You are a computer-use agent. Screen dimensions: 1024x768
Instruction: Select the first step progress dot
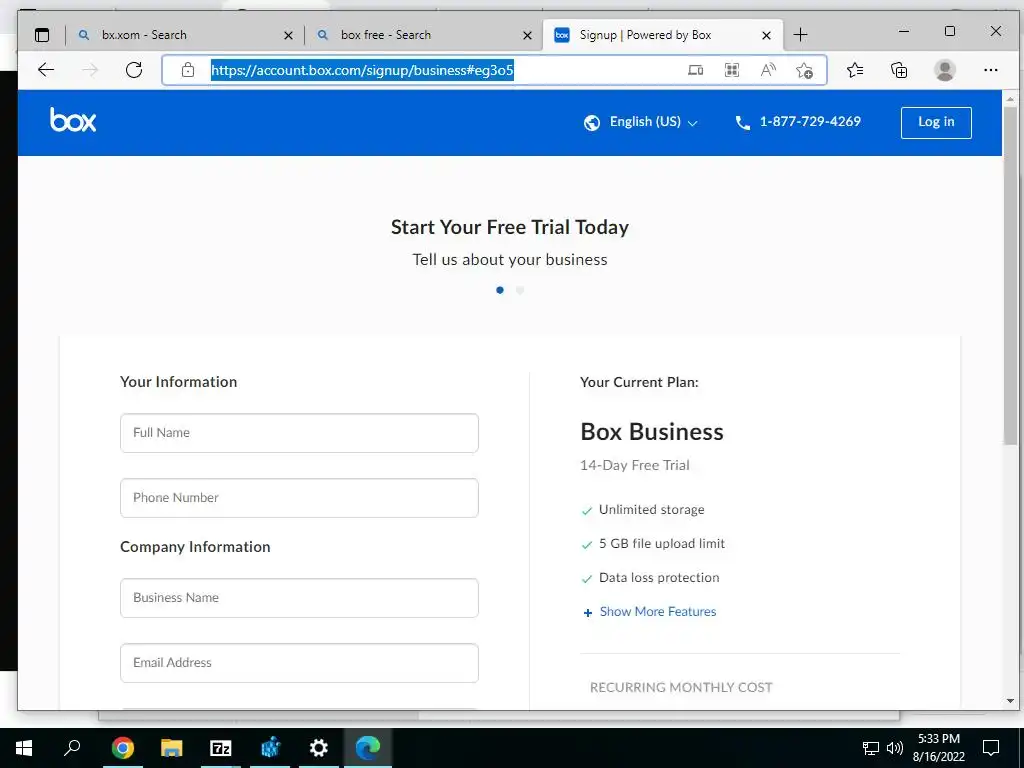tap(500, 290)
